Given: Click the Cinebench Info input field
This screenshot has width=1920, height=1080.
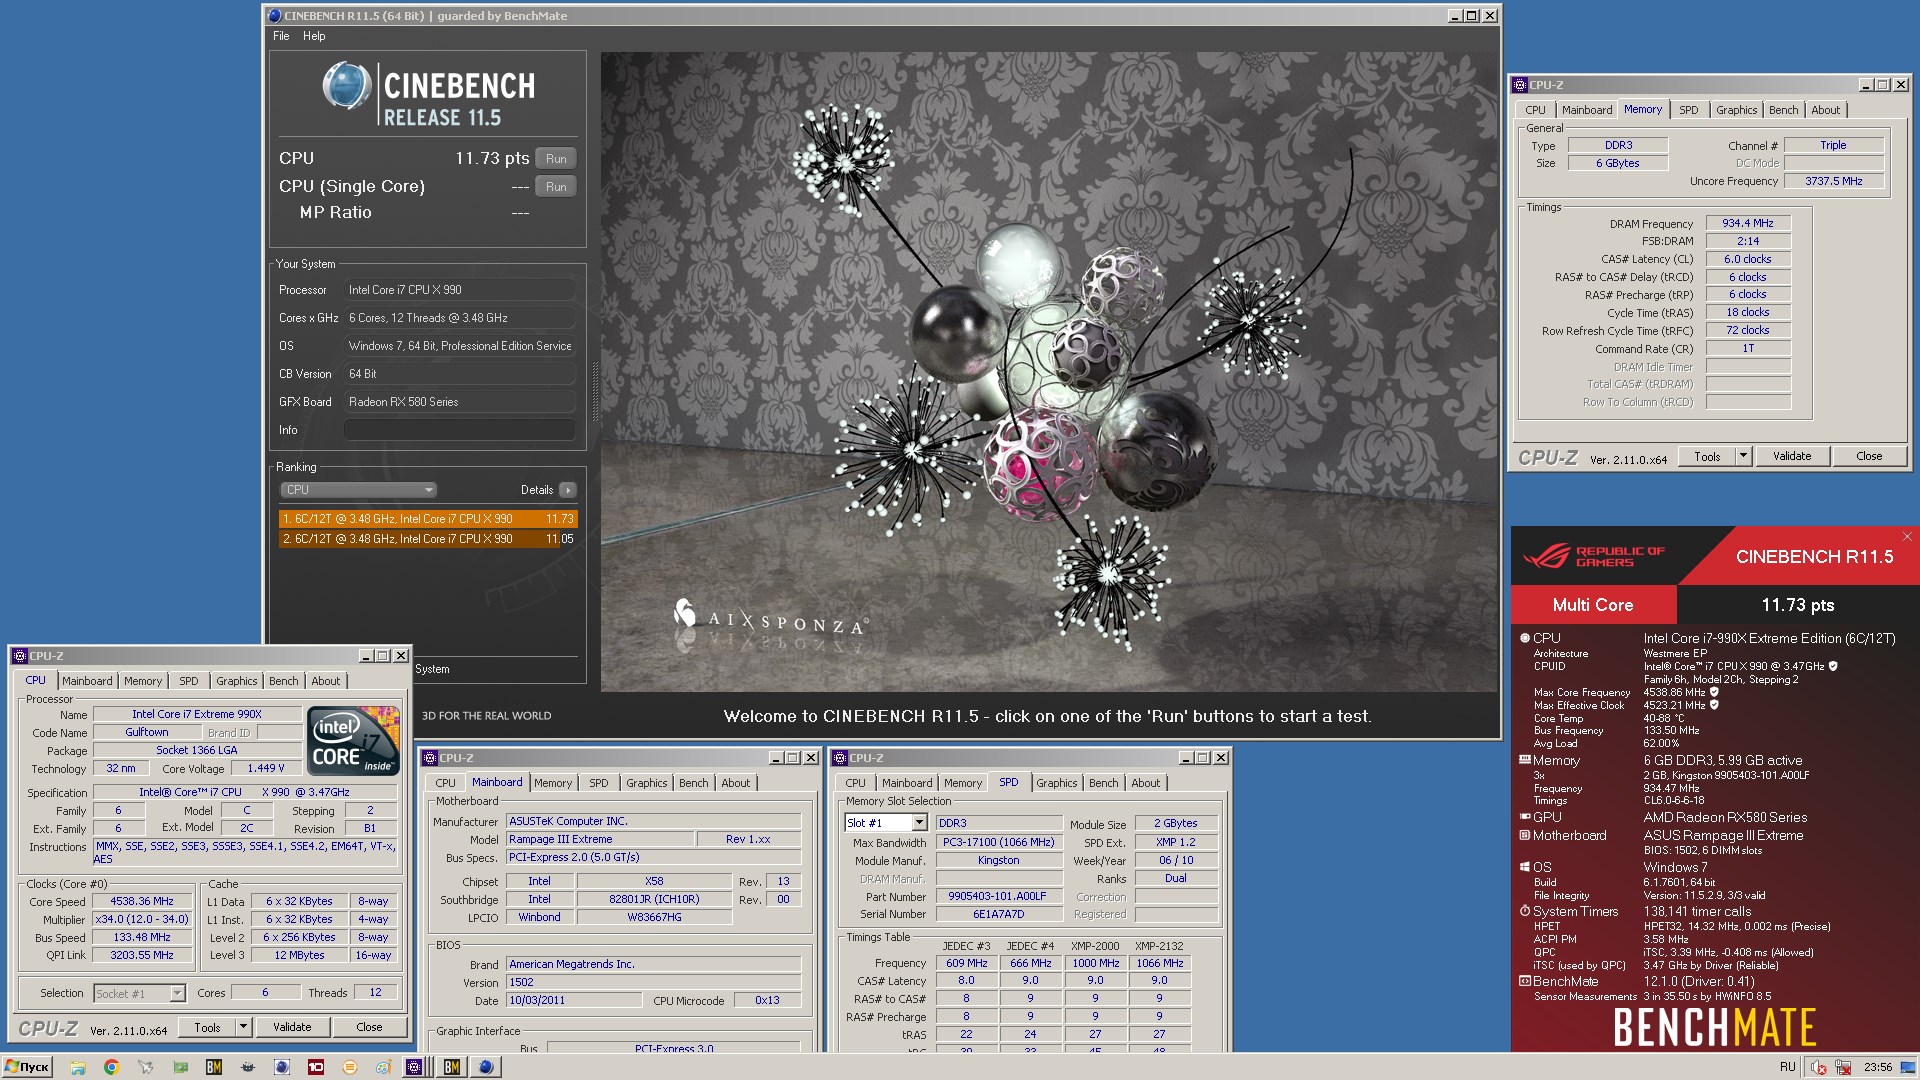Looking at the screenshot, I should (x=460, y=430).
